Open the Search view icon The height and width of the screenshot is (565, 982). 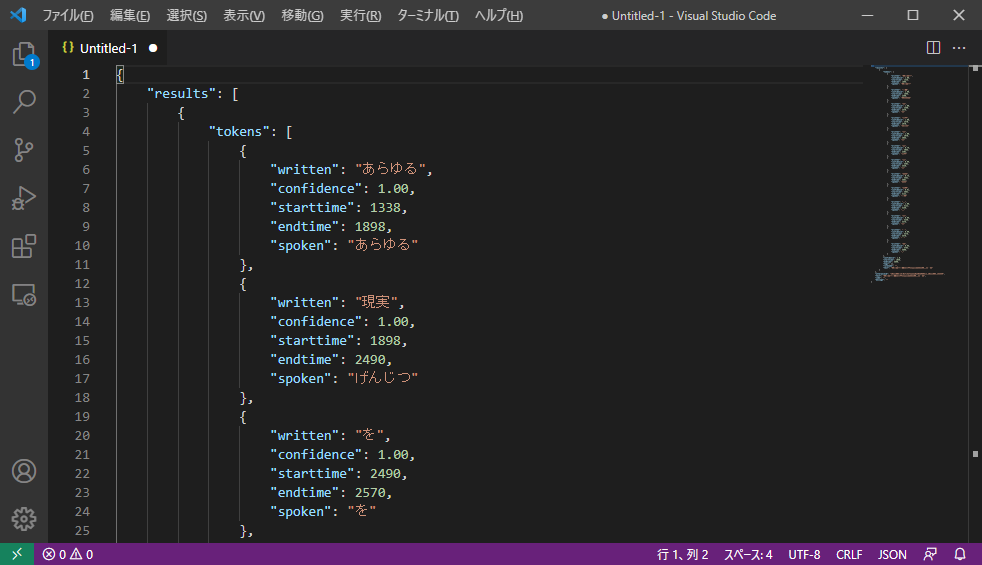pyautogui.click(x=24, y=101)
